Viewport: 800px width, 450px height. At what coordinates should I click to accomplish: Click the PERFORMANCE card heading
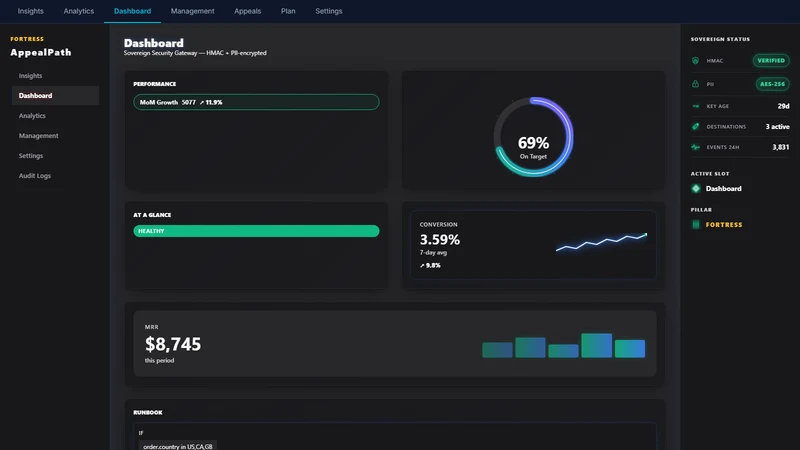click(155, 84)
